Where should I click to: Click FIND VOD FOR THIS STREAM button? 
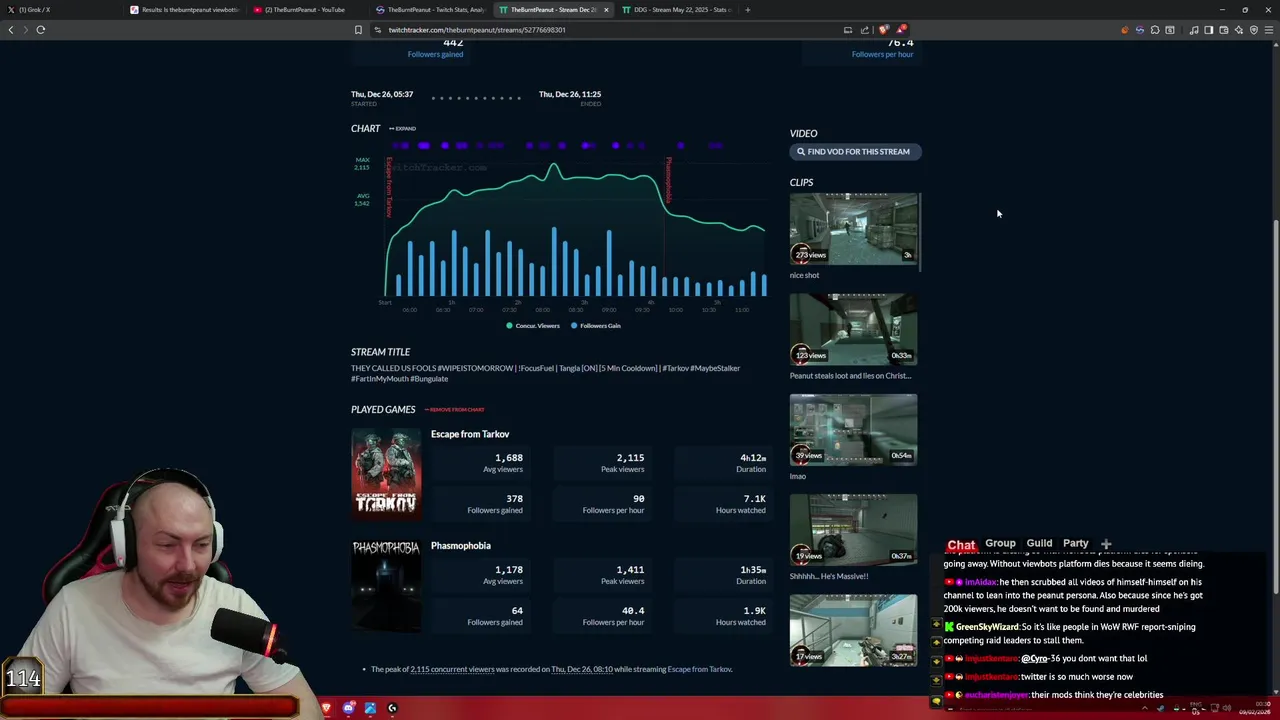[855, 152]
